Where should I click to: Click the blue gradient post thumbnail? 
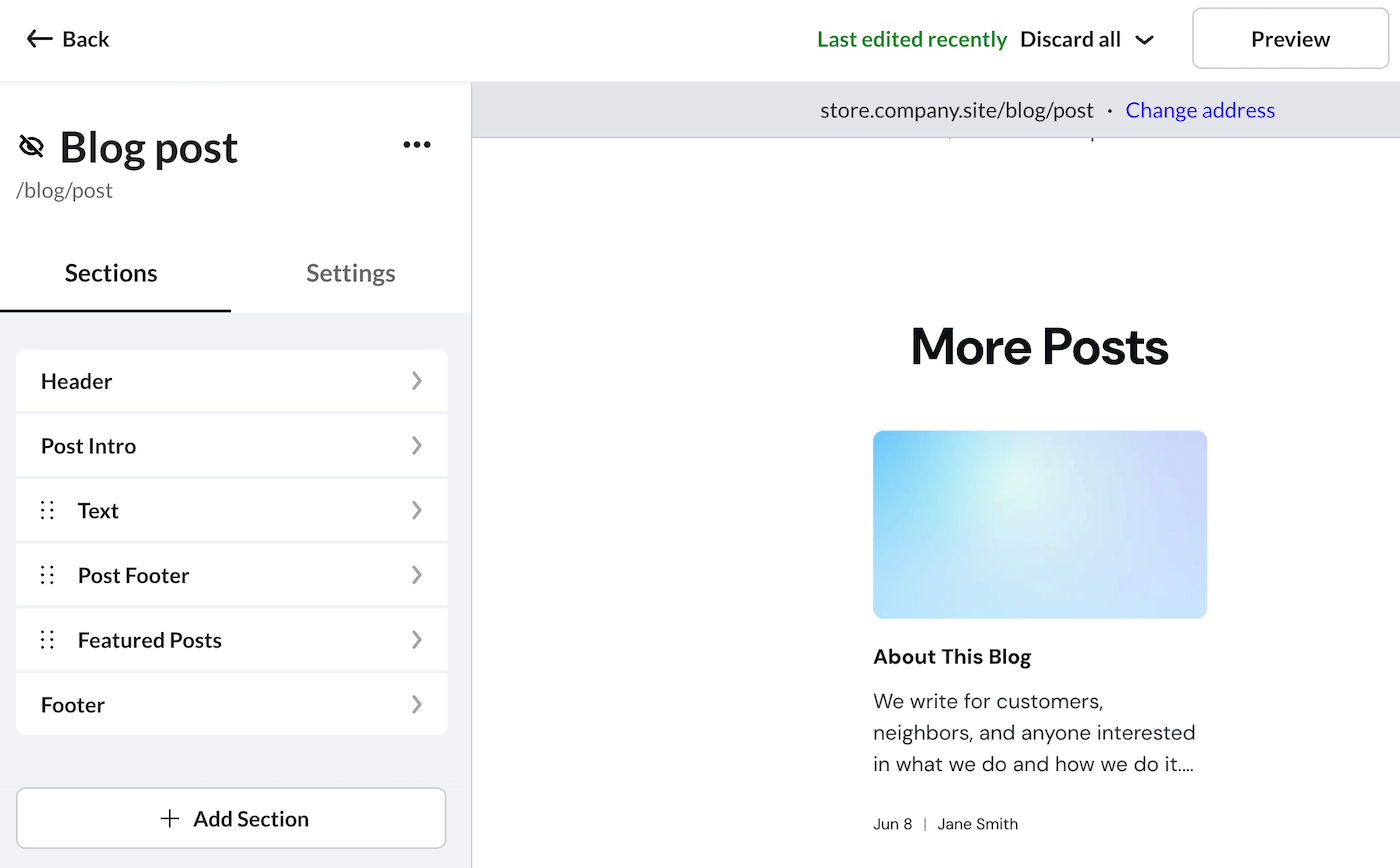point(1040,524)
